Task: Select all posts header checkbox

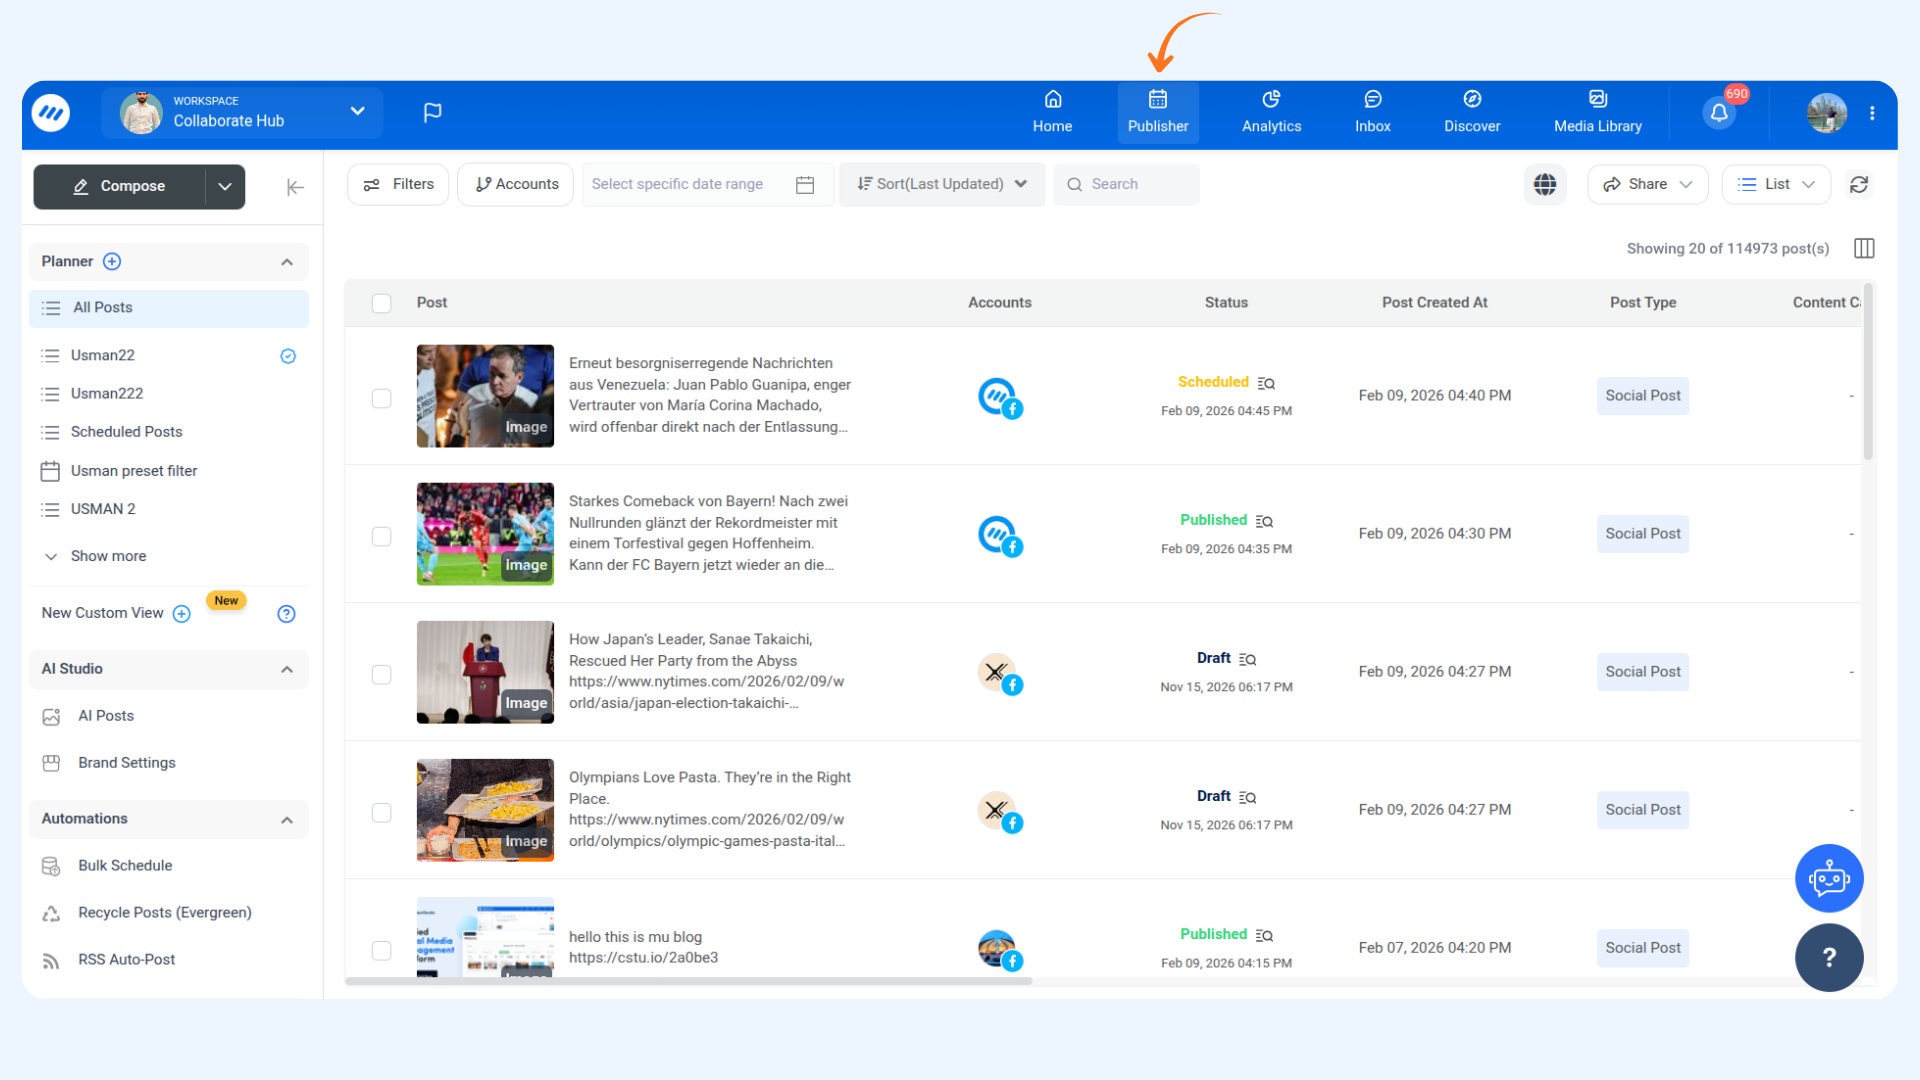Action: [x=381, y=303]
